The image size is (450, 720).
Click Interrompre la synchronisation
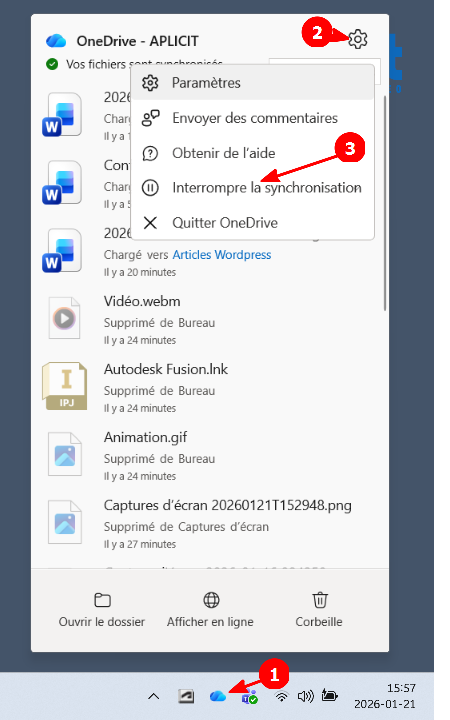(252, 188)
